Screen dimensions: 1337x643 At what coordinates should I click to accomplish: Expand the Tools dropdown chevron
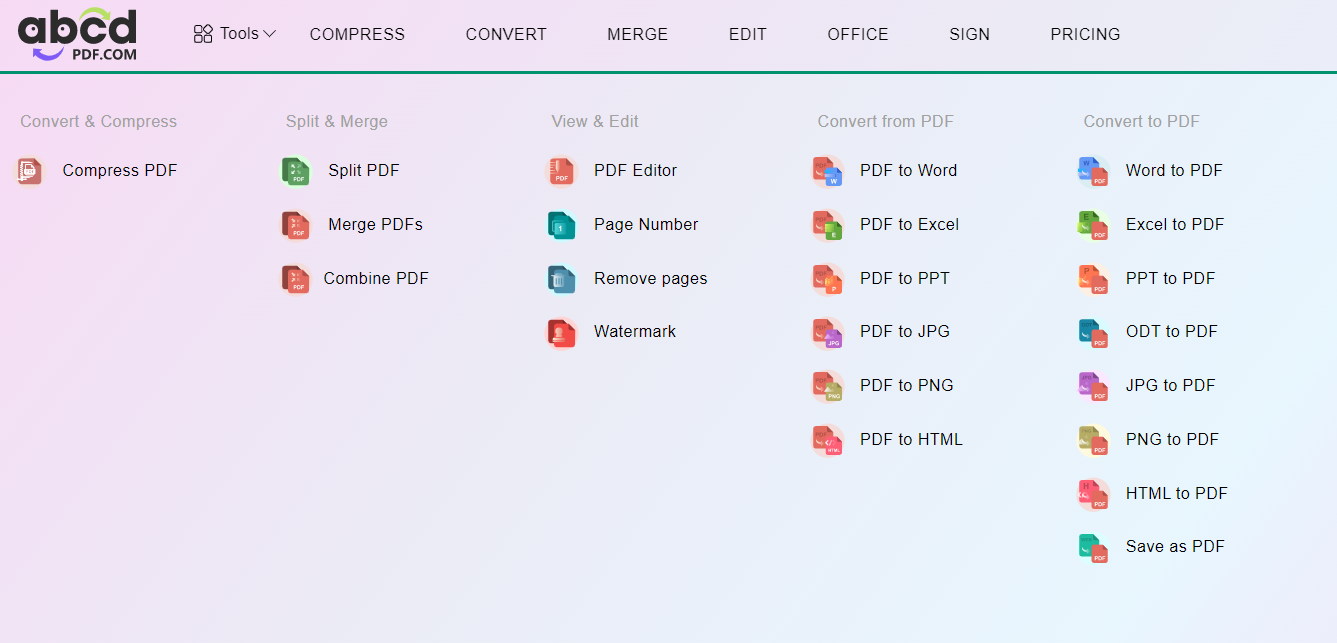pyautogui.click(x=269, y=34)
